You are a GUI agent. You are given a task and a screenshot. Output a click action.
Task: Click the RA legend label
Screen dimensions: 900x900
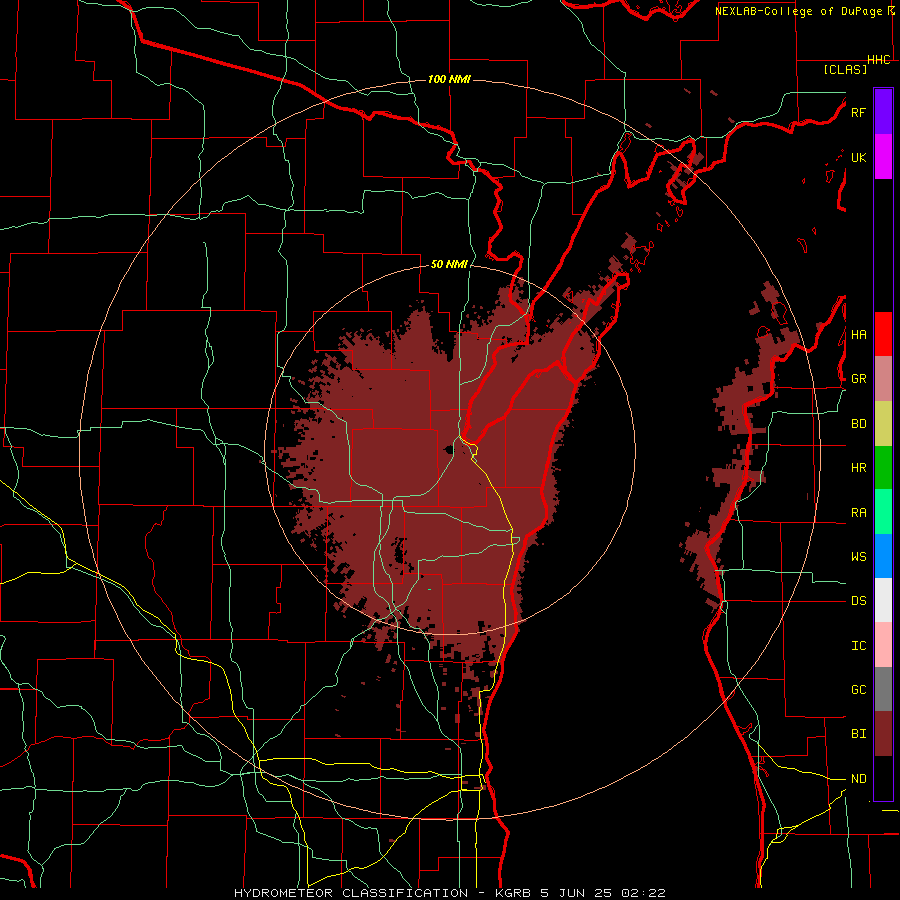[x=858, y=513]
